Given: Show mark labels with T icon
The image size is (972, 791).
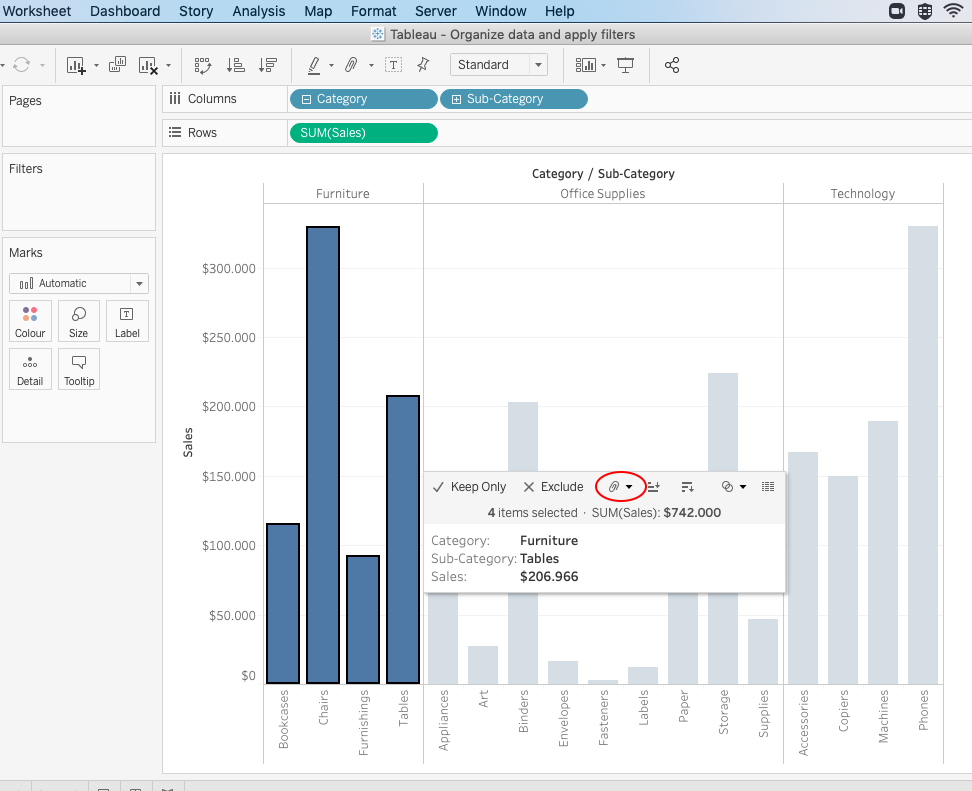Looking at the screenshot, I should [x=394, y=64].
